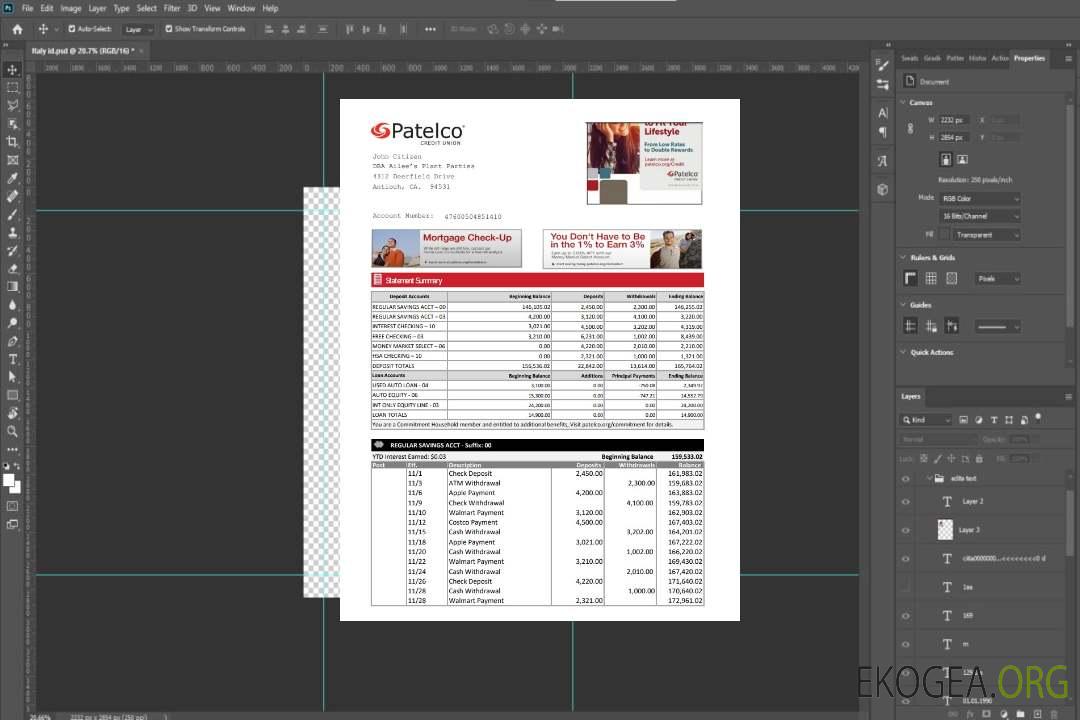This screenshot has height=720, width=1080.
Task: Toggle the grid button in Rulers & Grids
Action: 931,278
